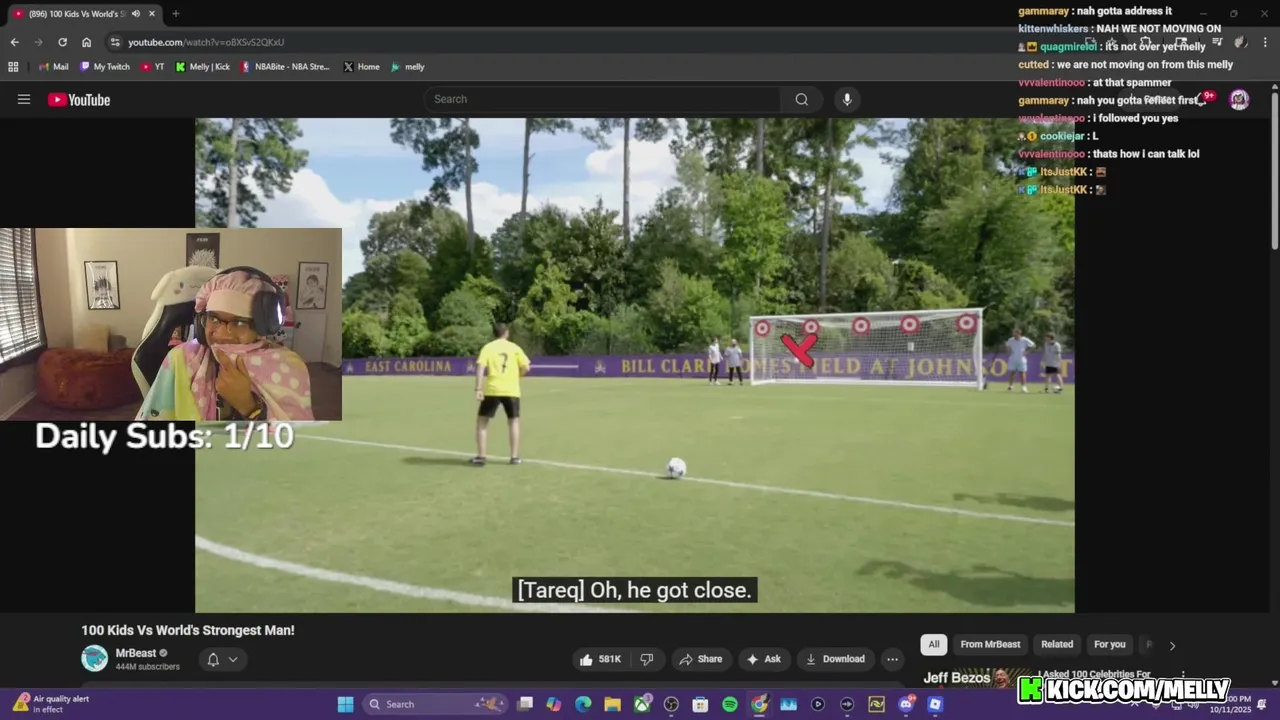The height and width of the screenshot is (720, 1280).
Task: Open Spotify from the taskbar
Action: click(730, 704)
